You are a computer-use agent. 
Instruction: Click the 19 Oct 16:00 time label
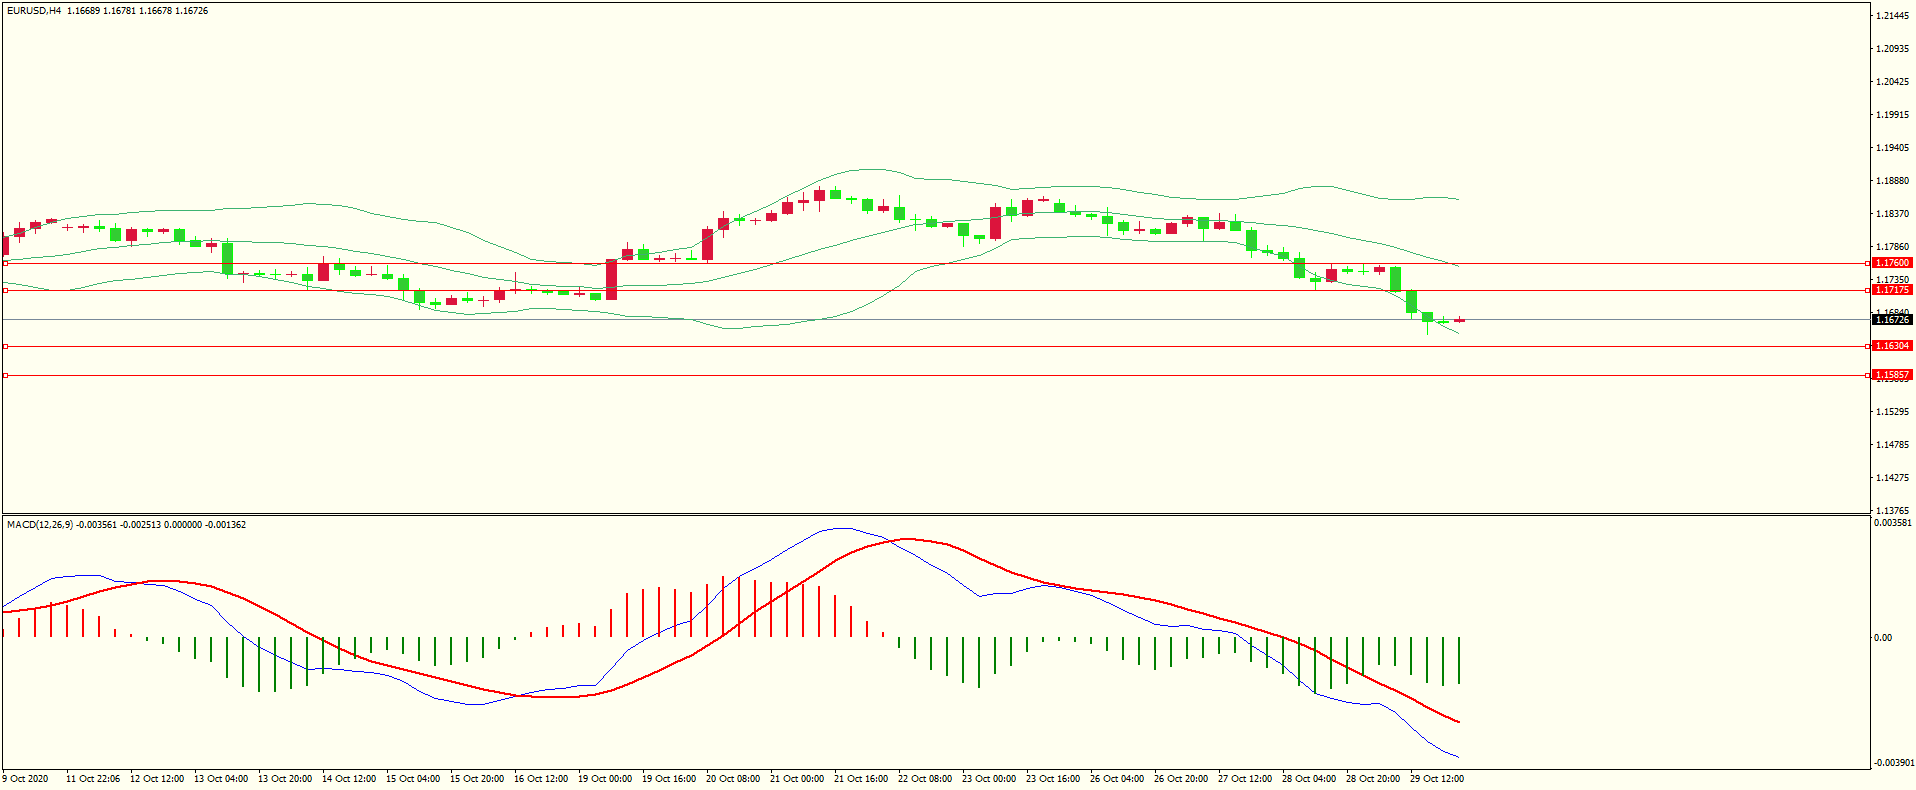(x=669, y=779)
